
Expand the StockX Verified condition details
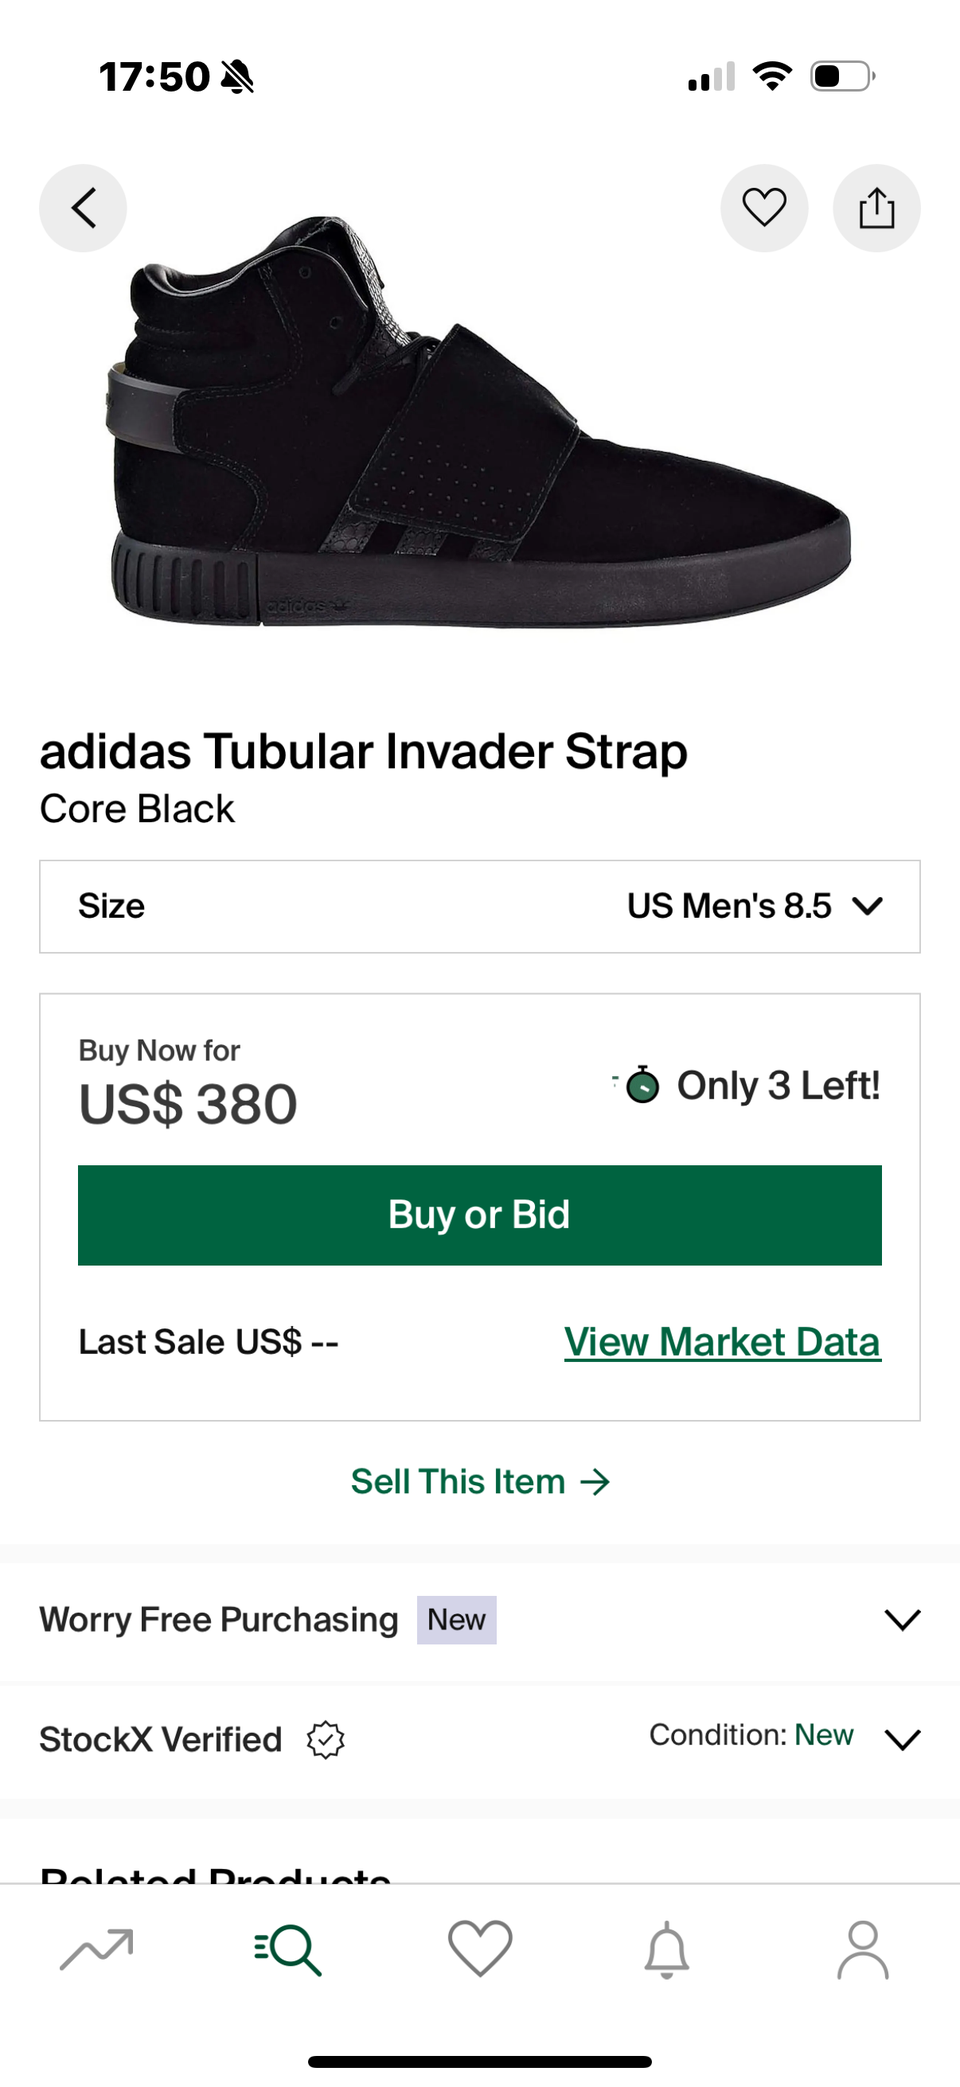(x=902, y=1740)
